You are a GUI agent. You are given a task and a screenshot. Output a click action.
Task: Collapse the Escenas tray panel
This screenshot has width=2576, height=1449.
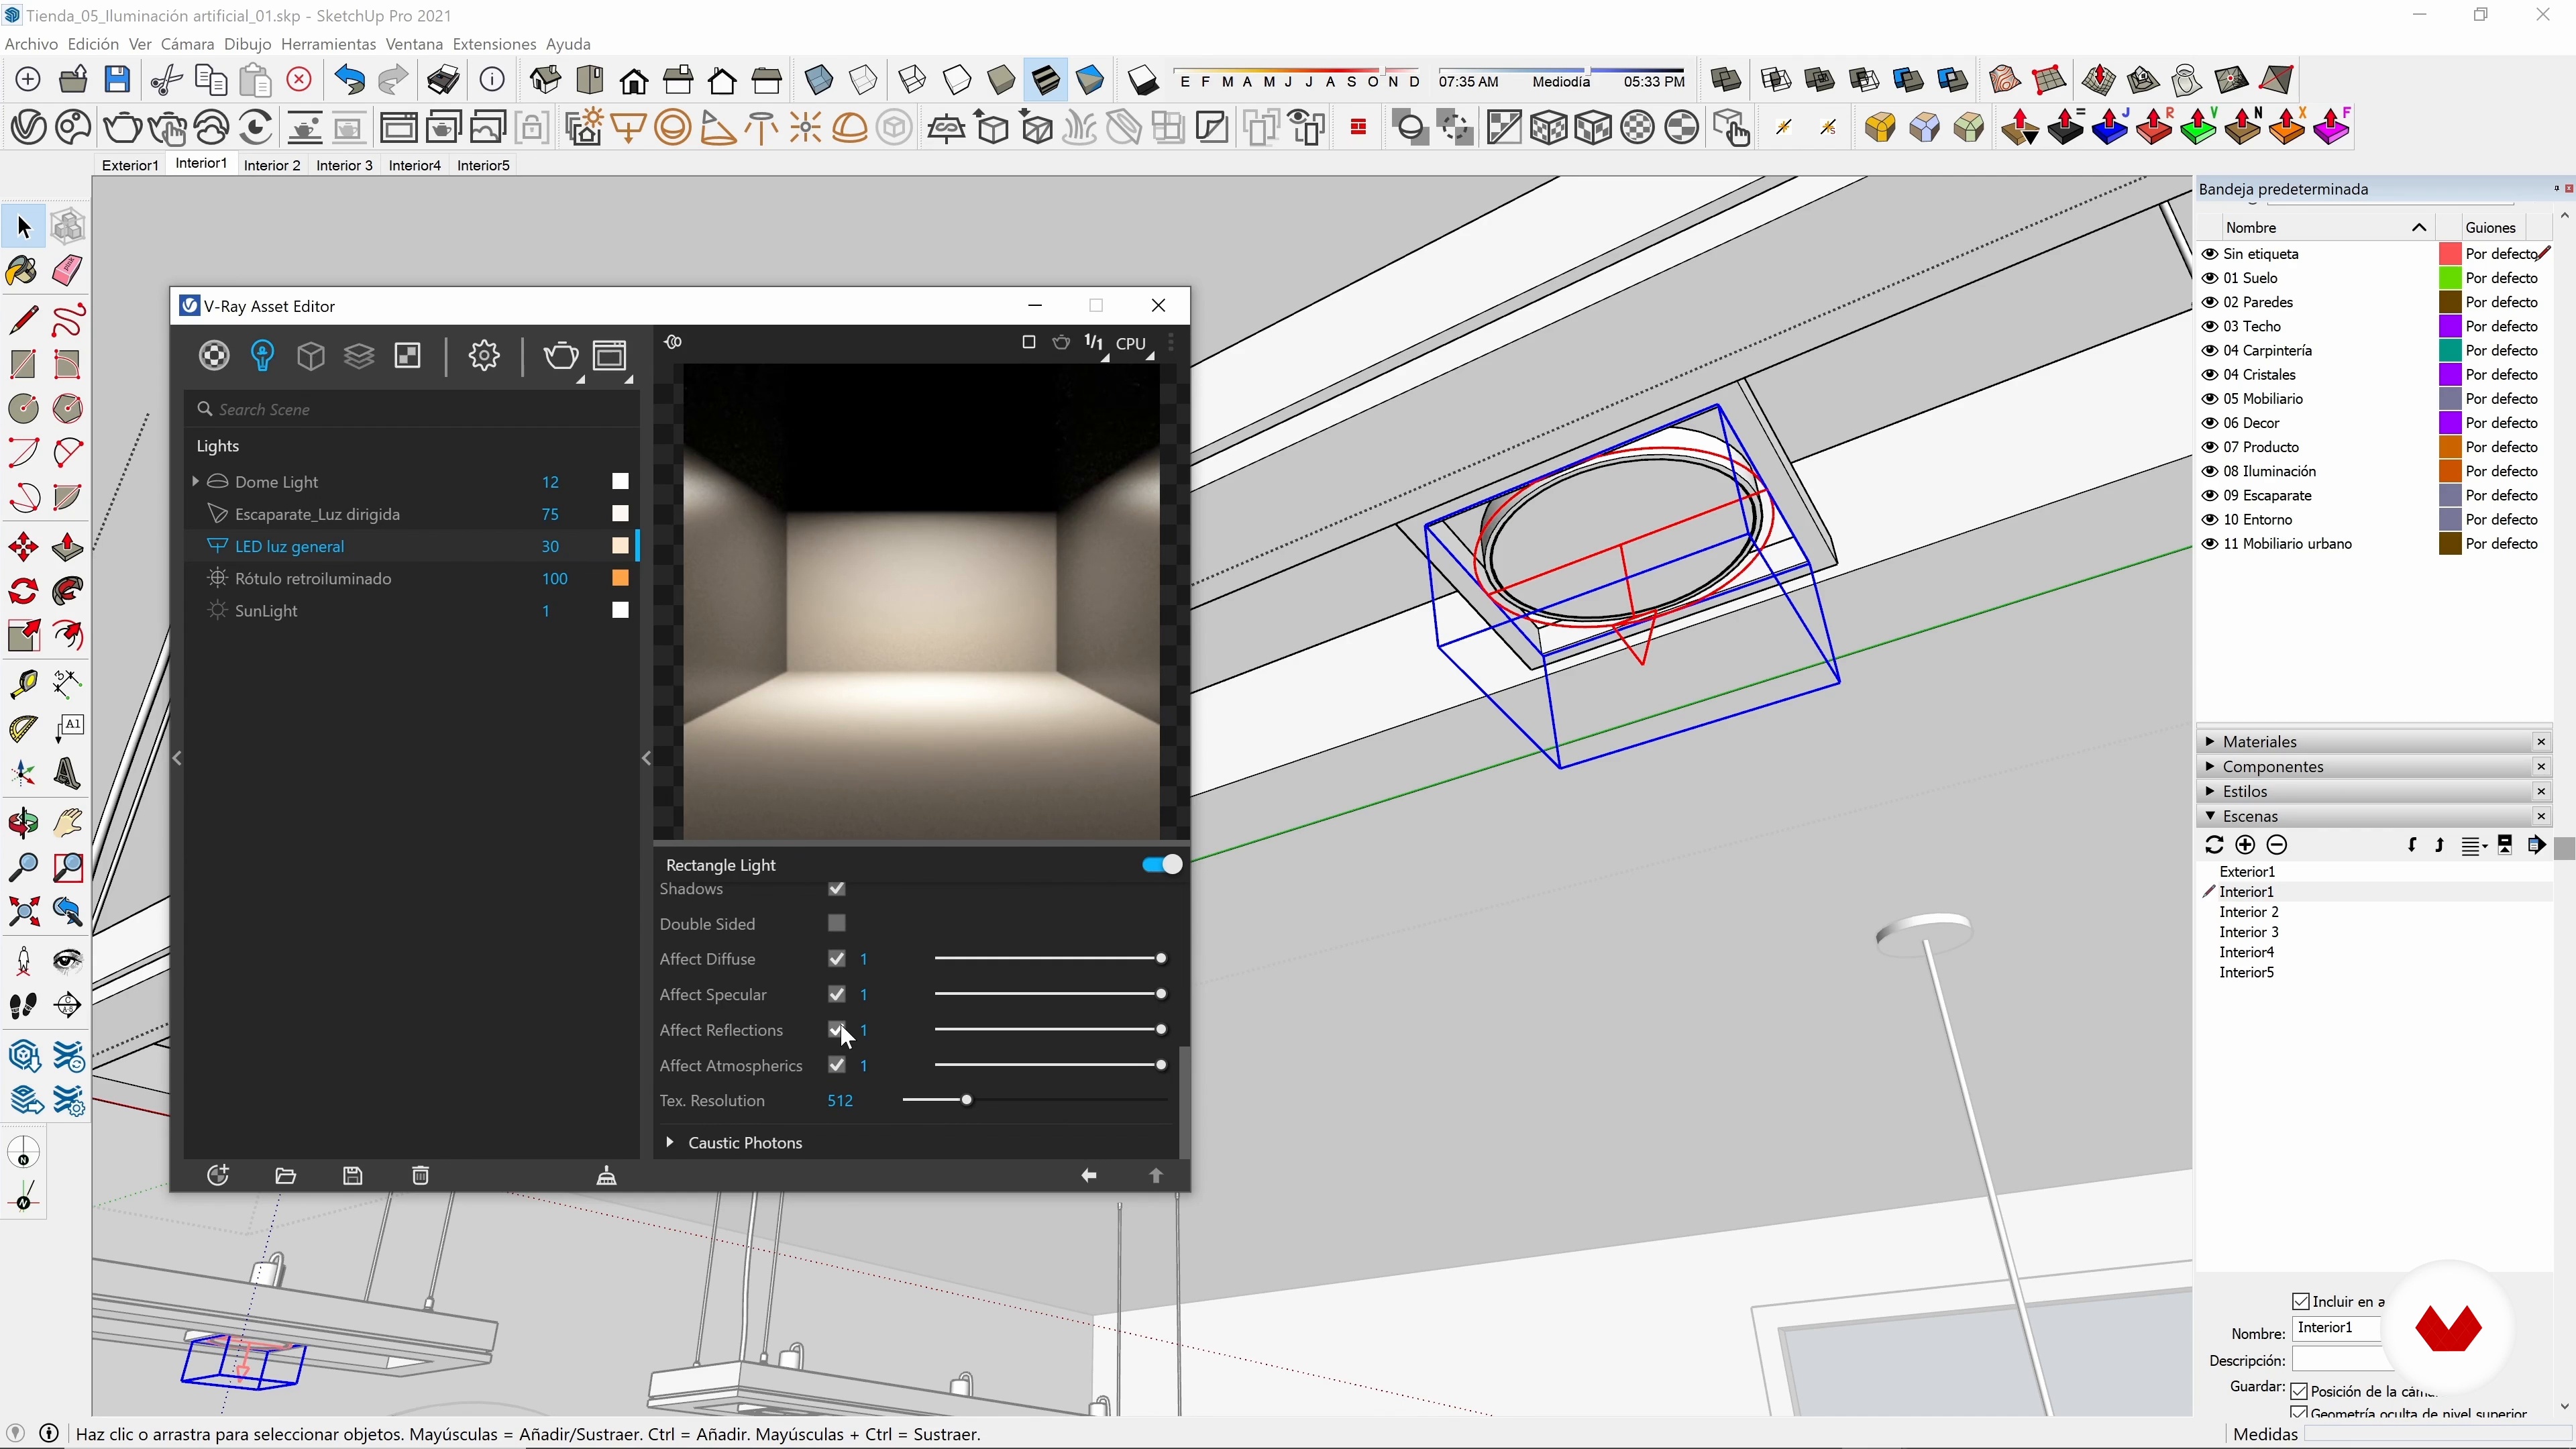click(2210, 816)
